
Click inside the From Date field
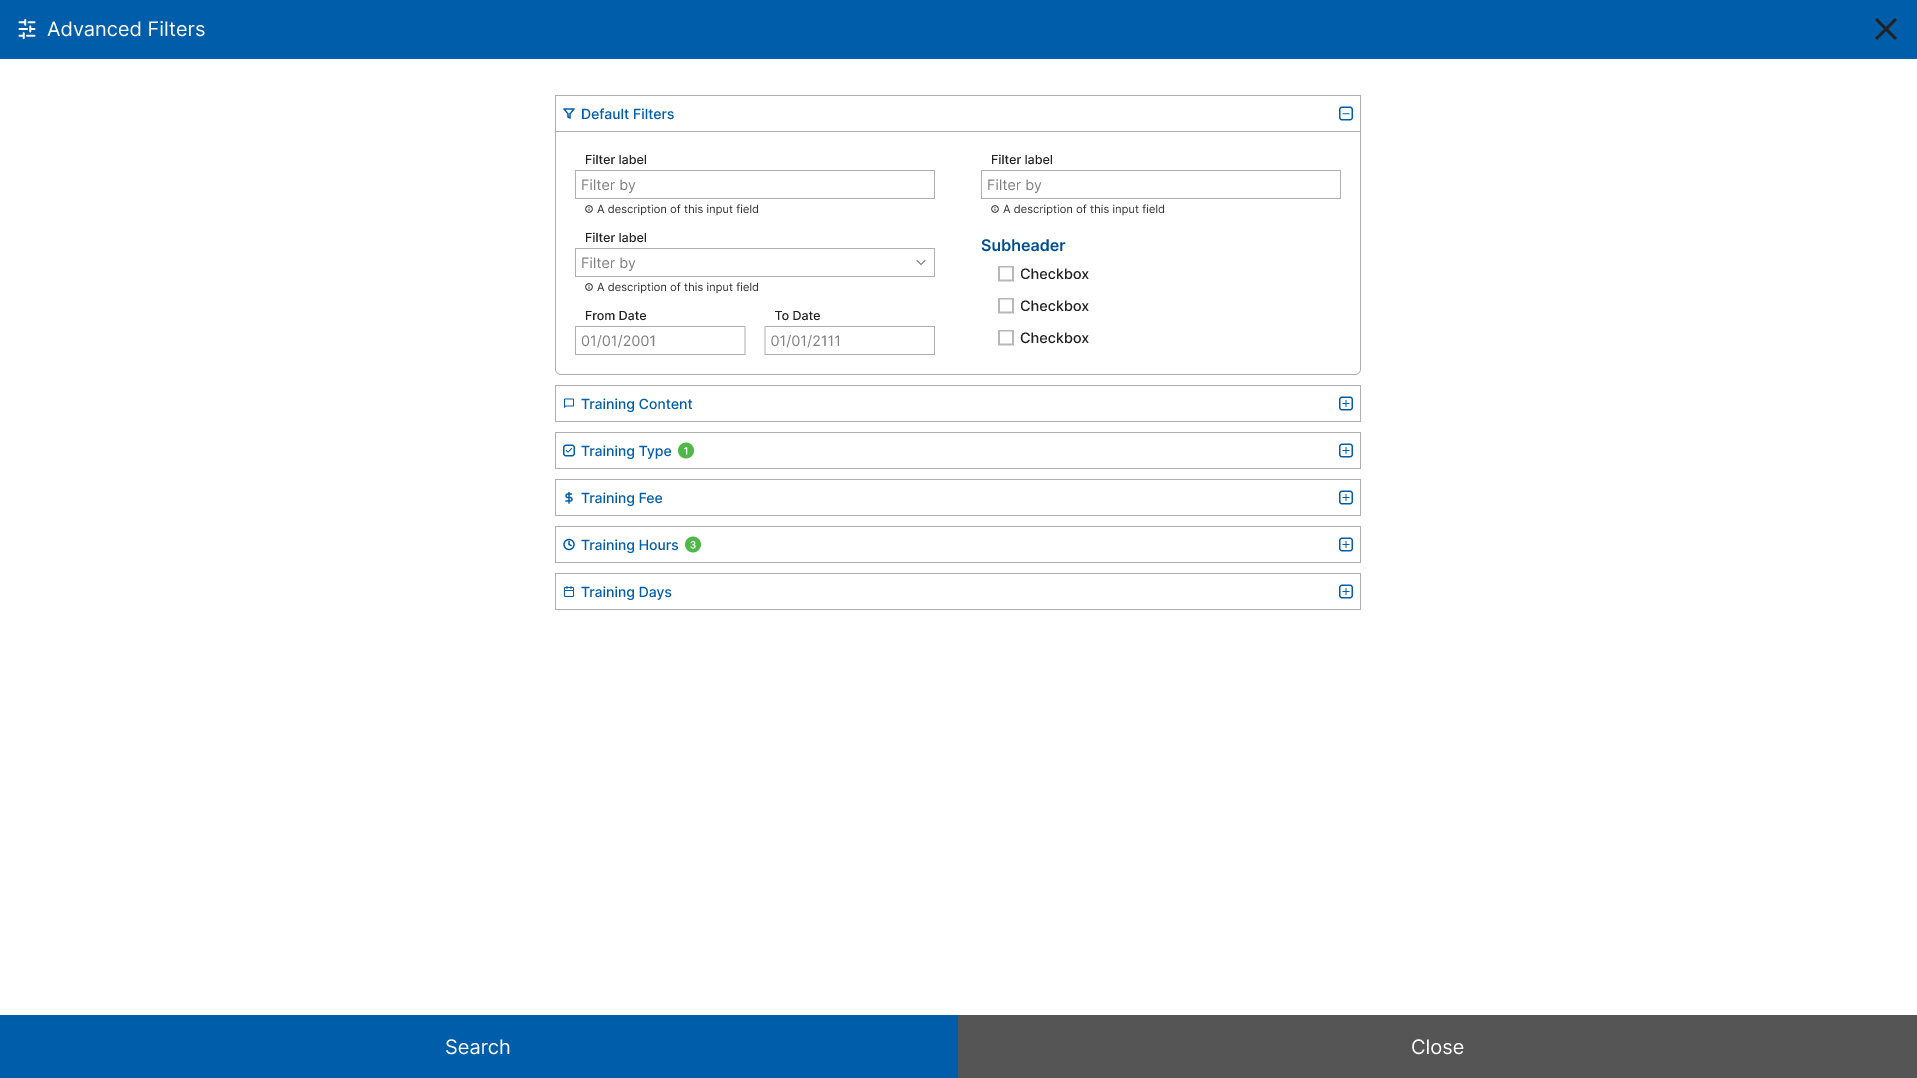point(659,340)
